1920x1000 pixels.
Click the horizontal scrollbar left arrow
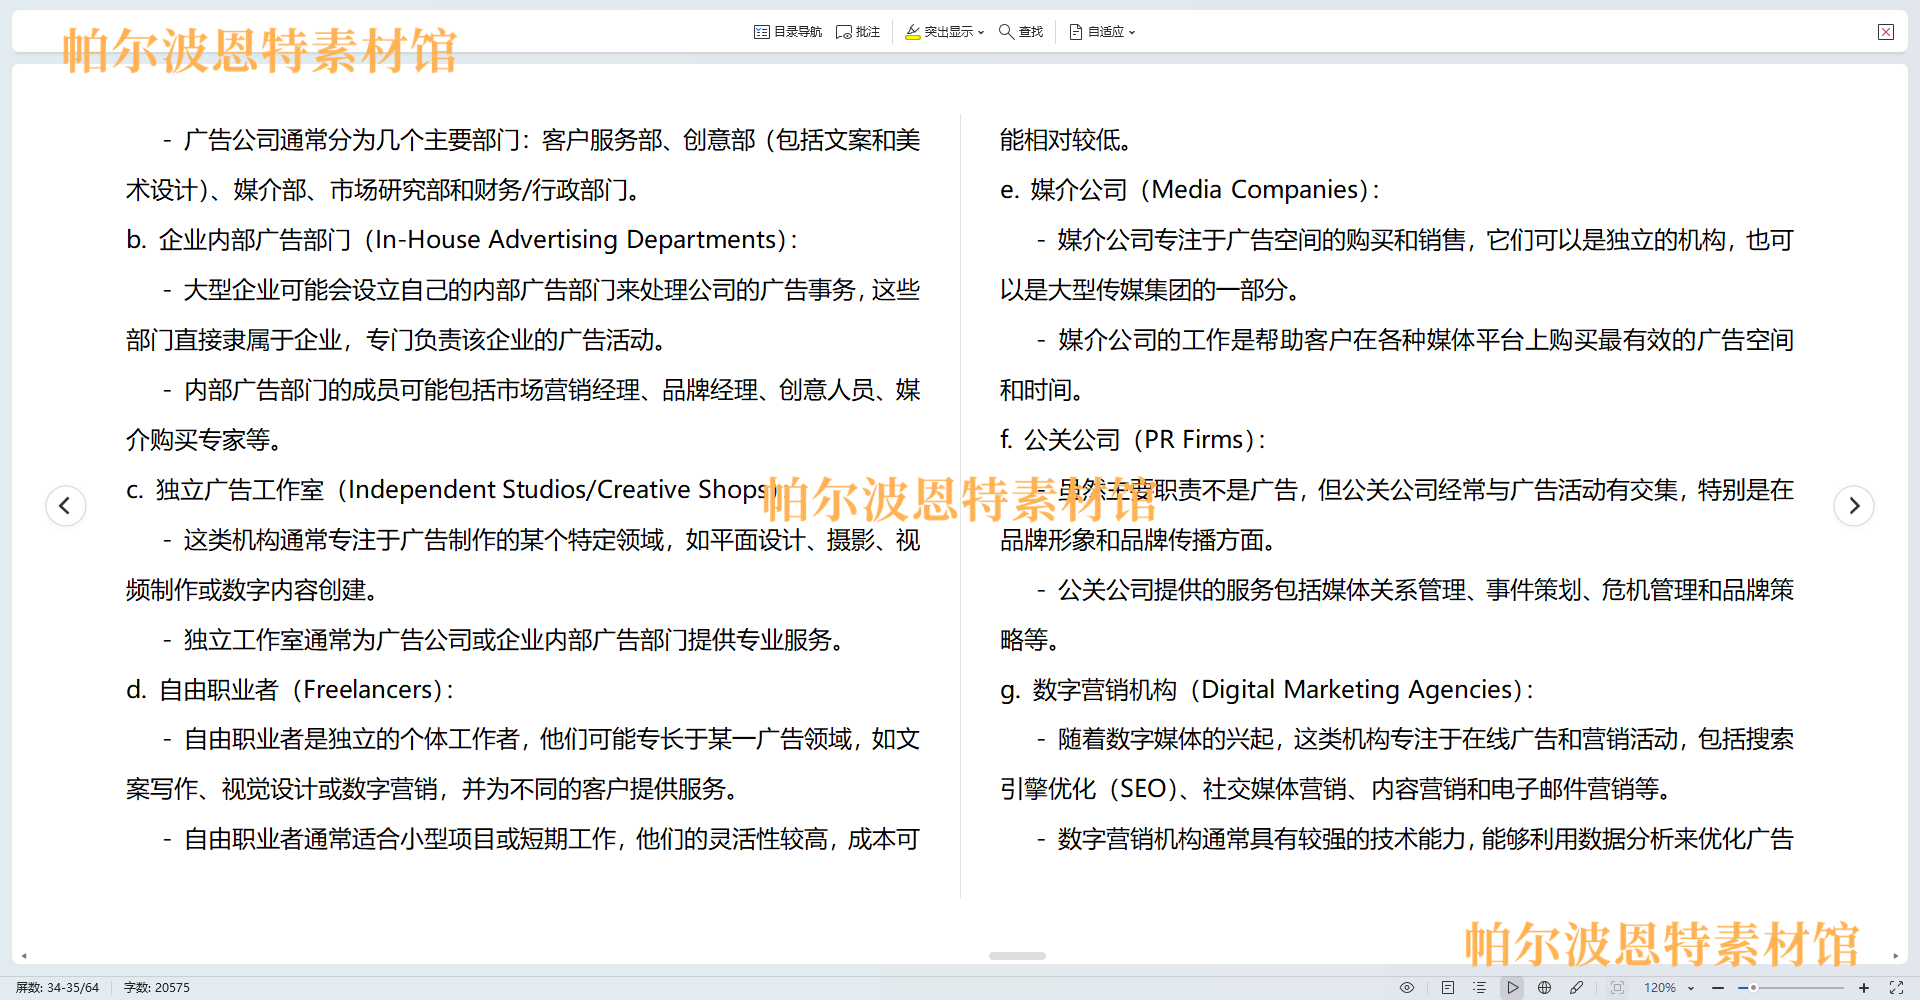point(24,956)
